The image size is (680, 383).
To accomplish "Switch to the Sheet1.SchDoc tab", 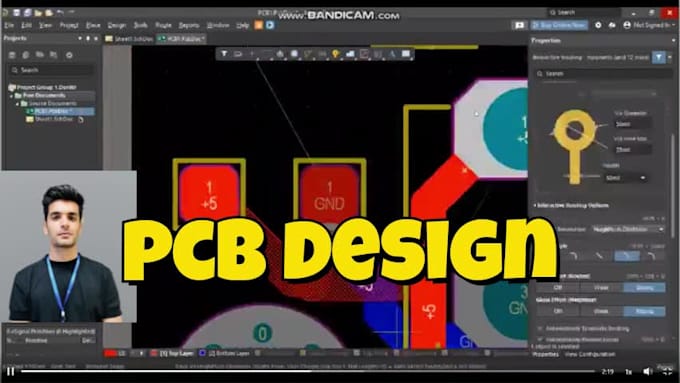I will click(x=129, y=39).
